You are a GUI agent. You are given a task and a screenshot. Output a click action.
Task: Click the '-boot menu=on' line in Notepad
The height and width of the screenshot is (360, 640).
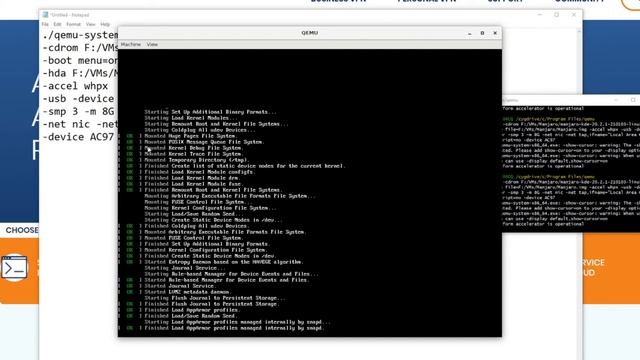[x=80, y=60]
